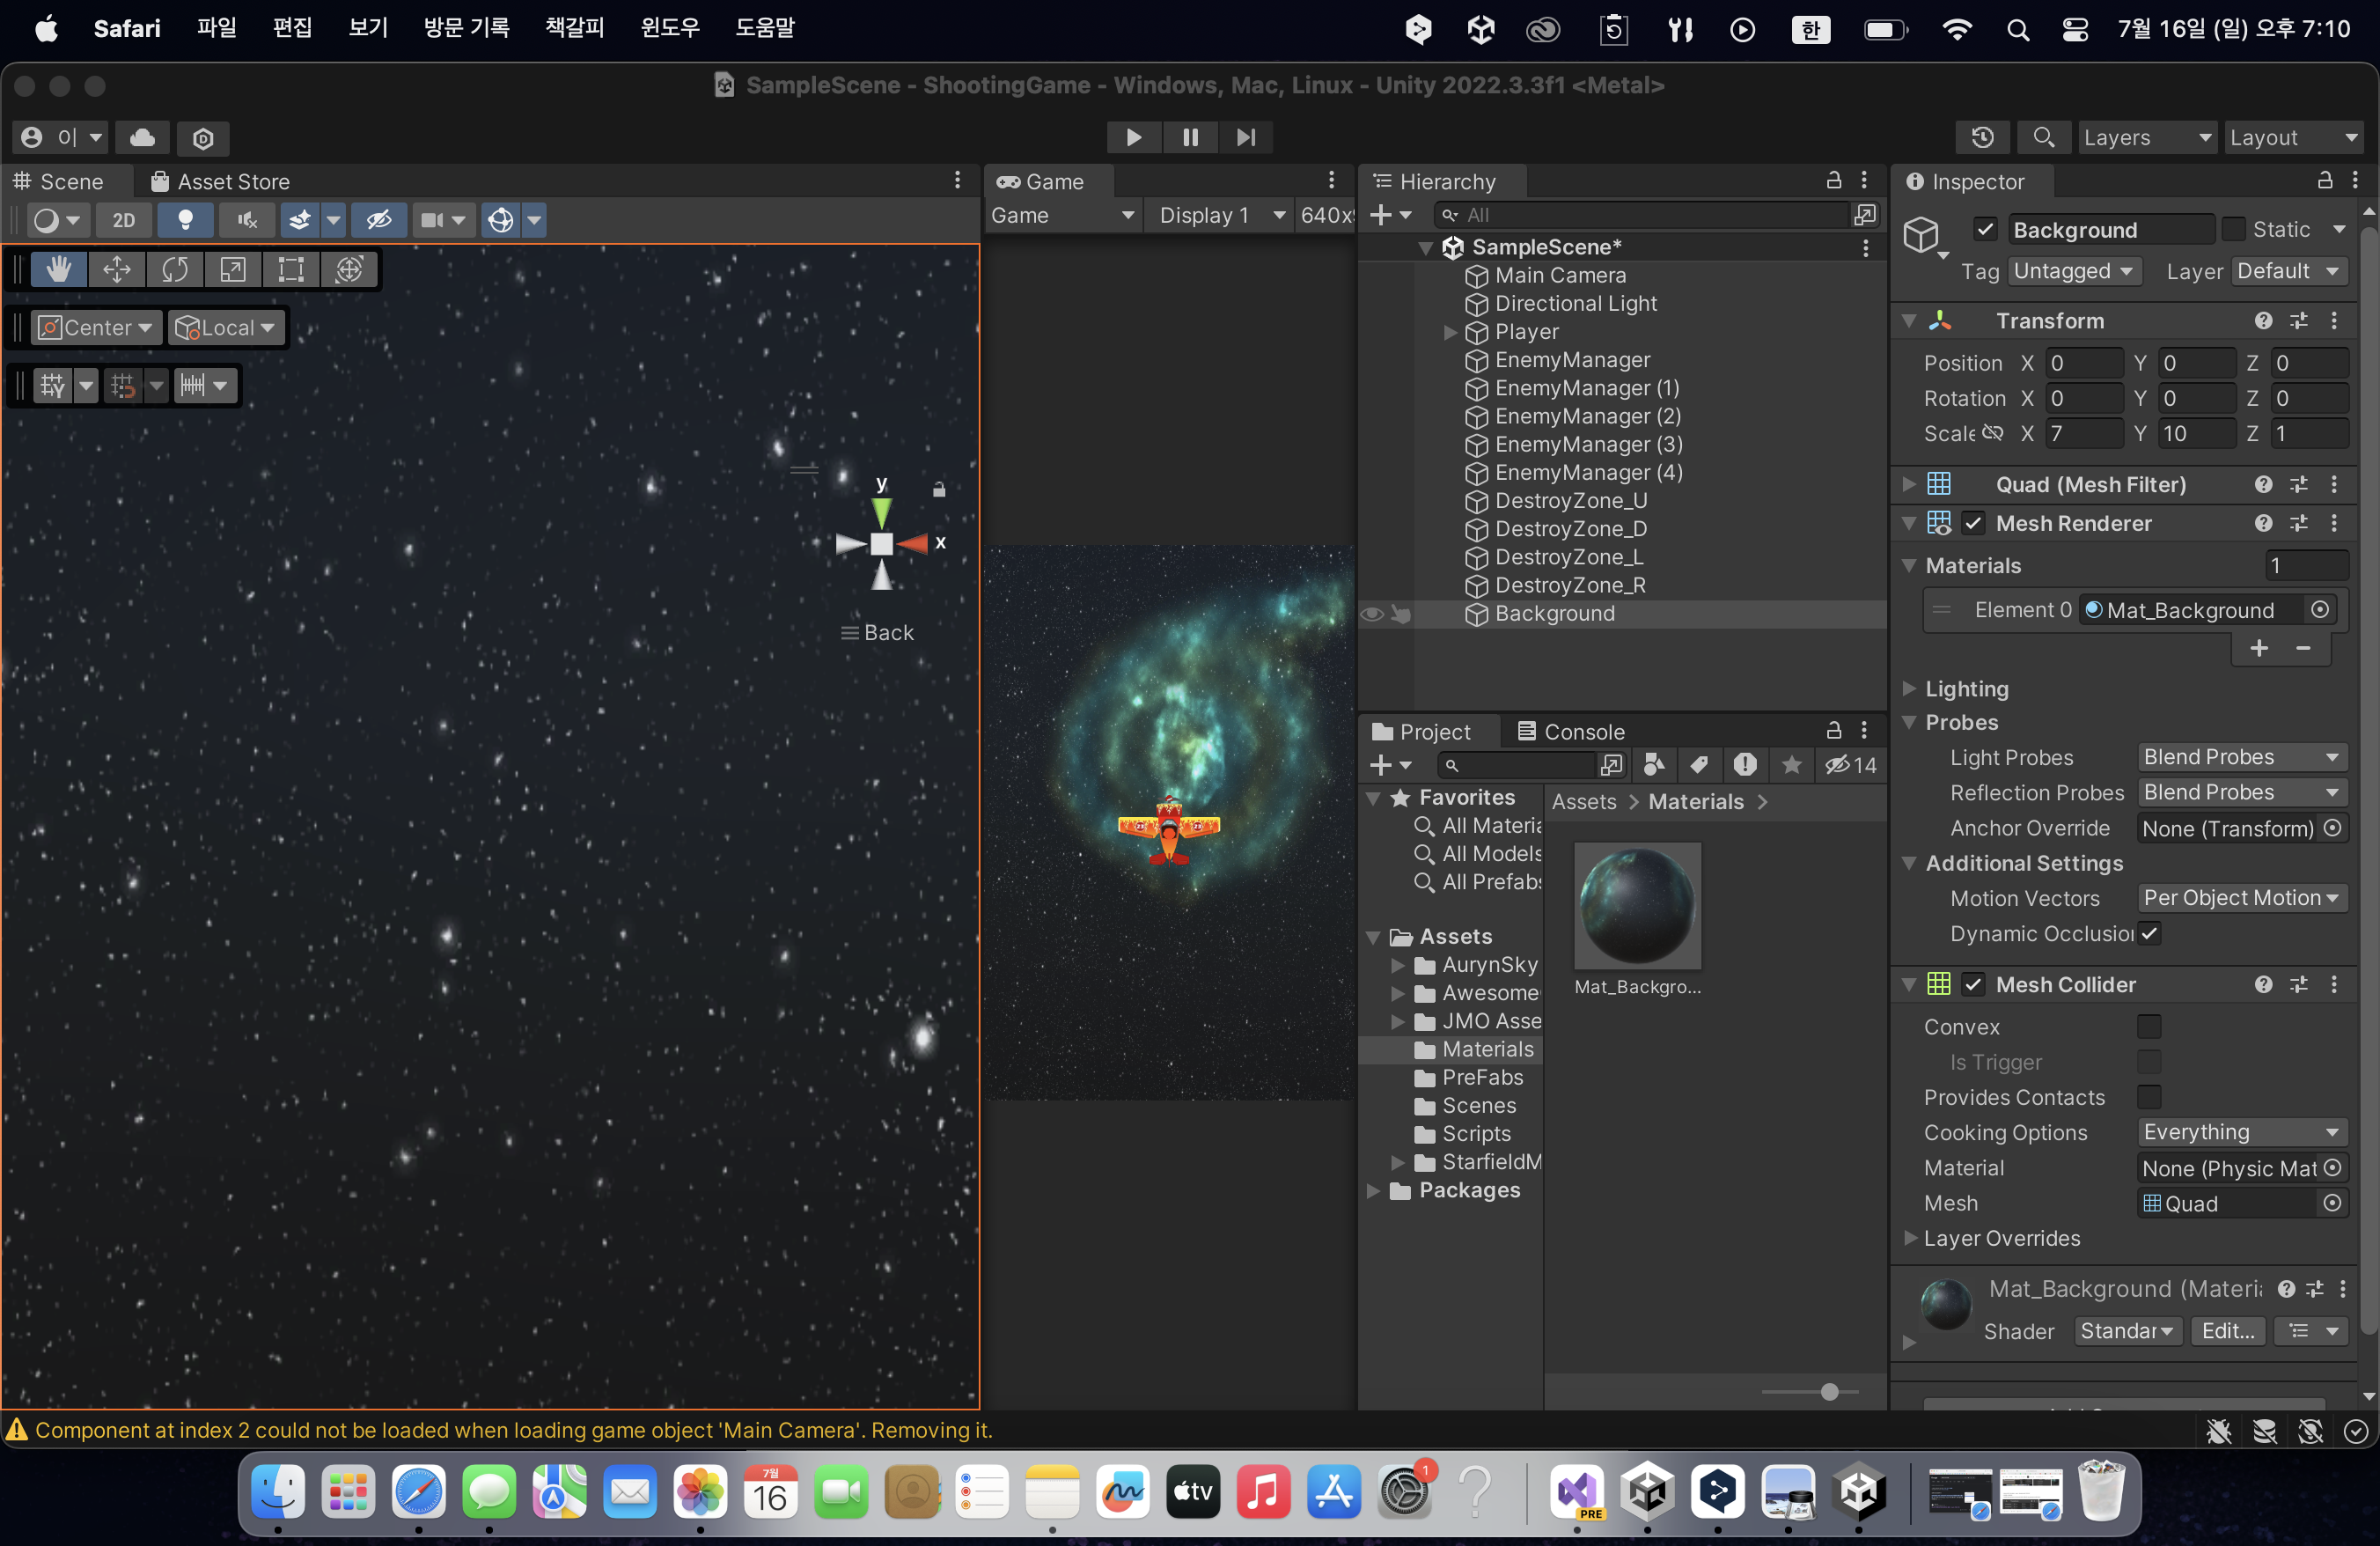Enable the Static checkbox
2380x1546 pixels.
click(x=2233, y=229)
